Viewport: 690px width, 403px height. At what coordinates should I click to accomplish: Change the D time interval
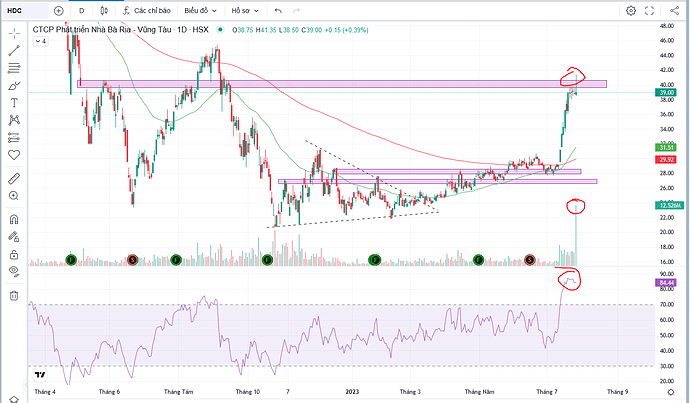click(81, 11)
